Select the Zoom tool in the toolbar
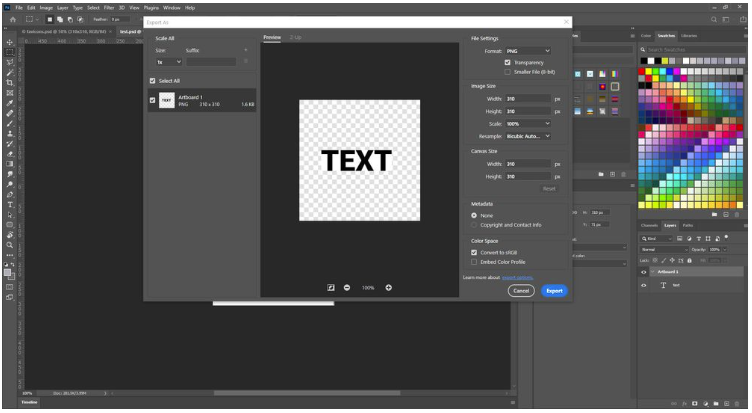The image size is (752, 413). click(10, 245)
